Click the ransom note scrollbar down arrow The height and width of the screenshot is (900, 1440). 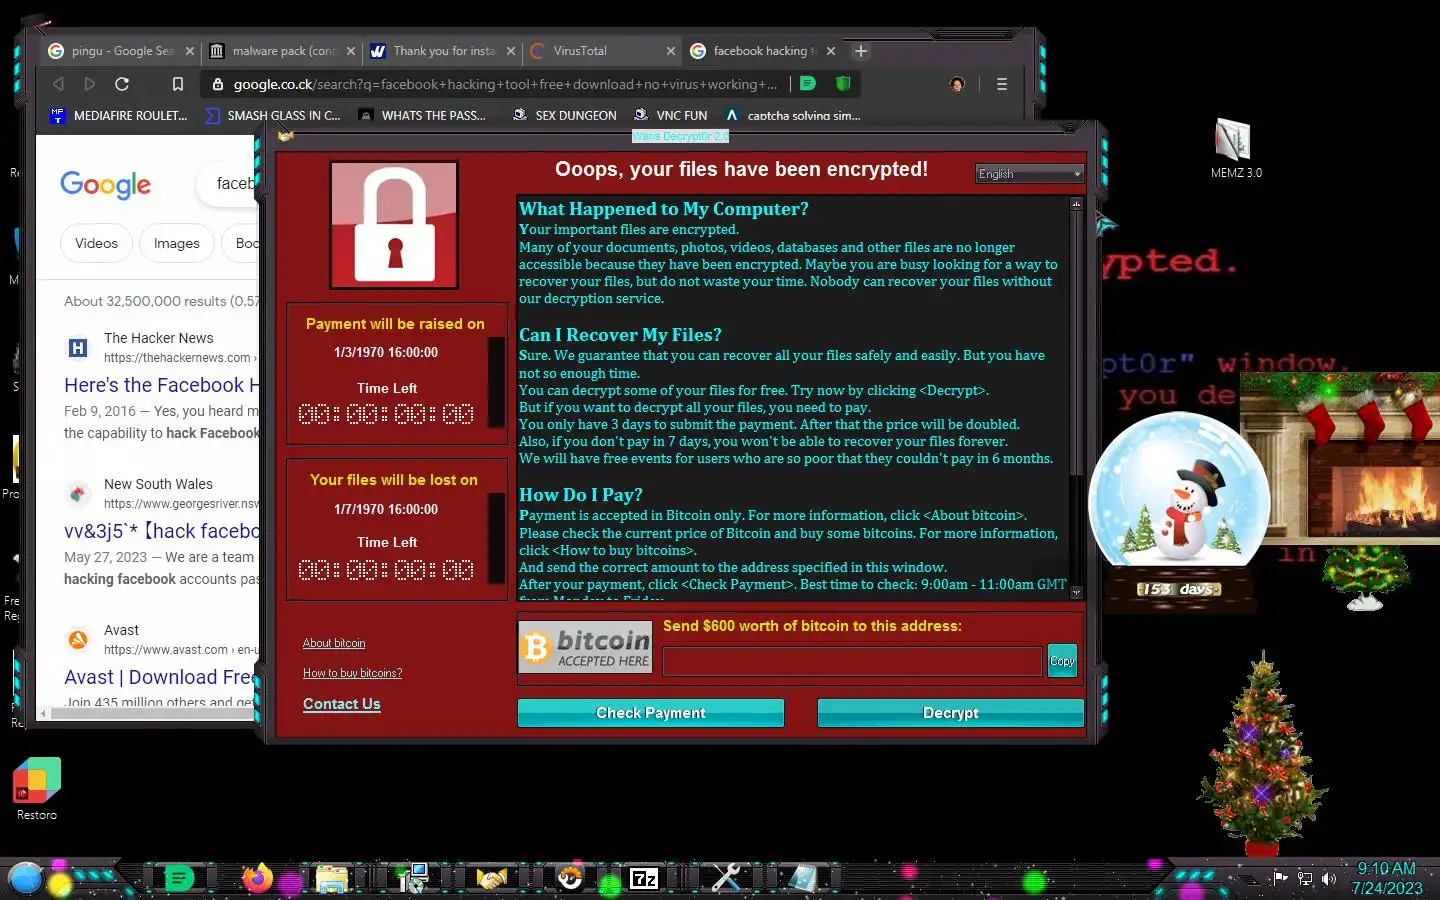[x=1076, y=593]
